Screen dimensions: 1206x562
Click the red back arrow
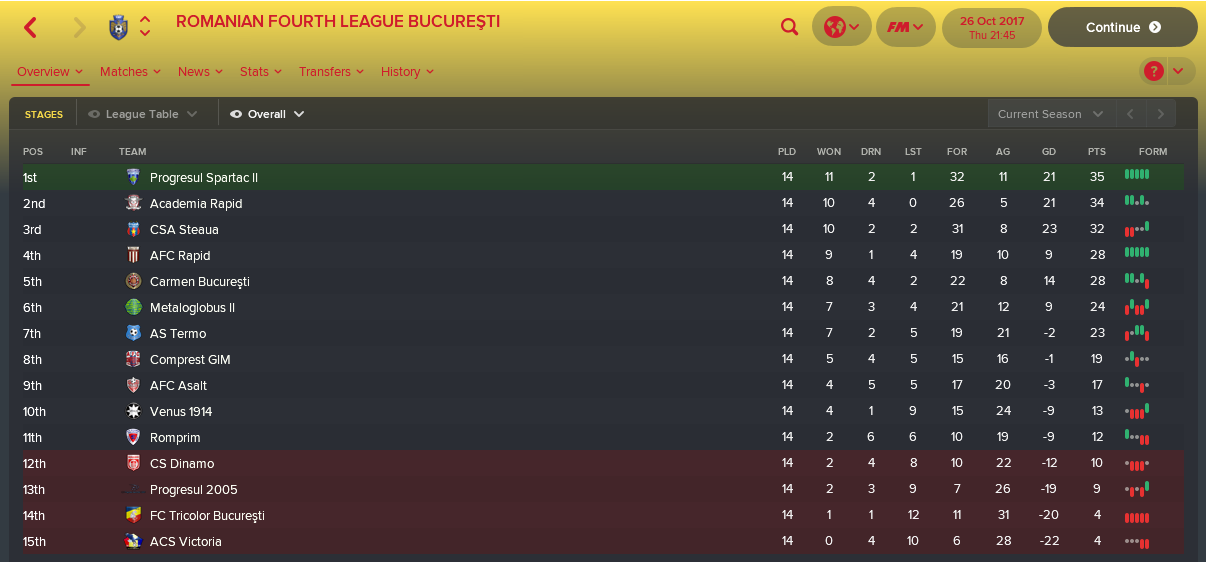[31, 28]
